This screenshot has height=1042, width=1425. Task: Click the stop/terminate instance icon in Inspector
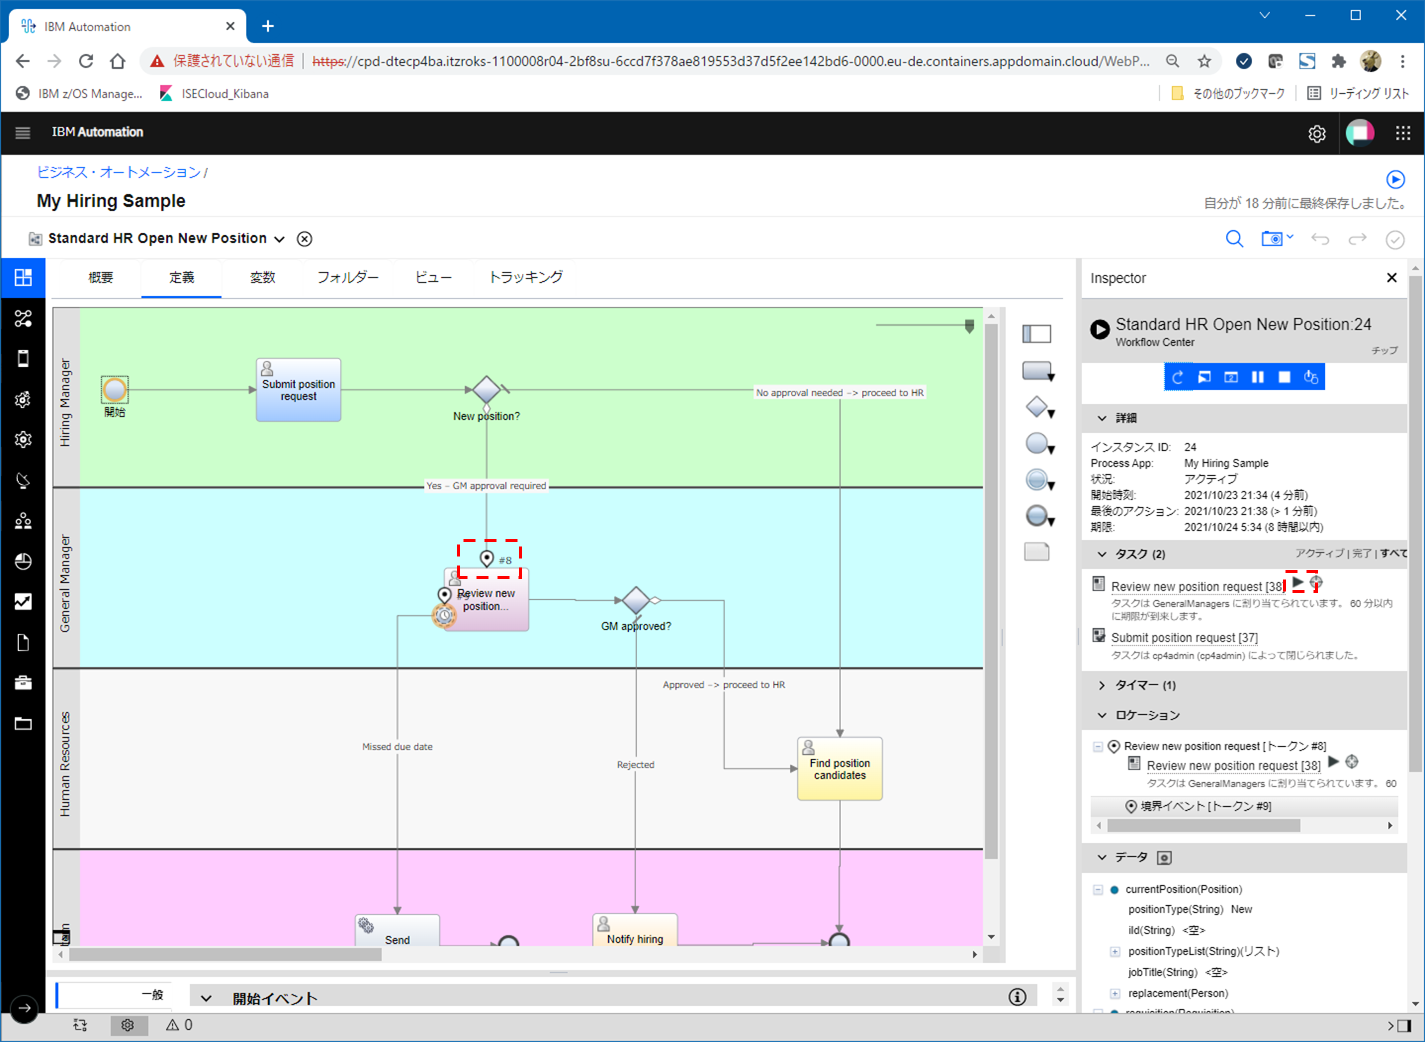[x=1285, y=377]
